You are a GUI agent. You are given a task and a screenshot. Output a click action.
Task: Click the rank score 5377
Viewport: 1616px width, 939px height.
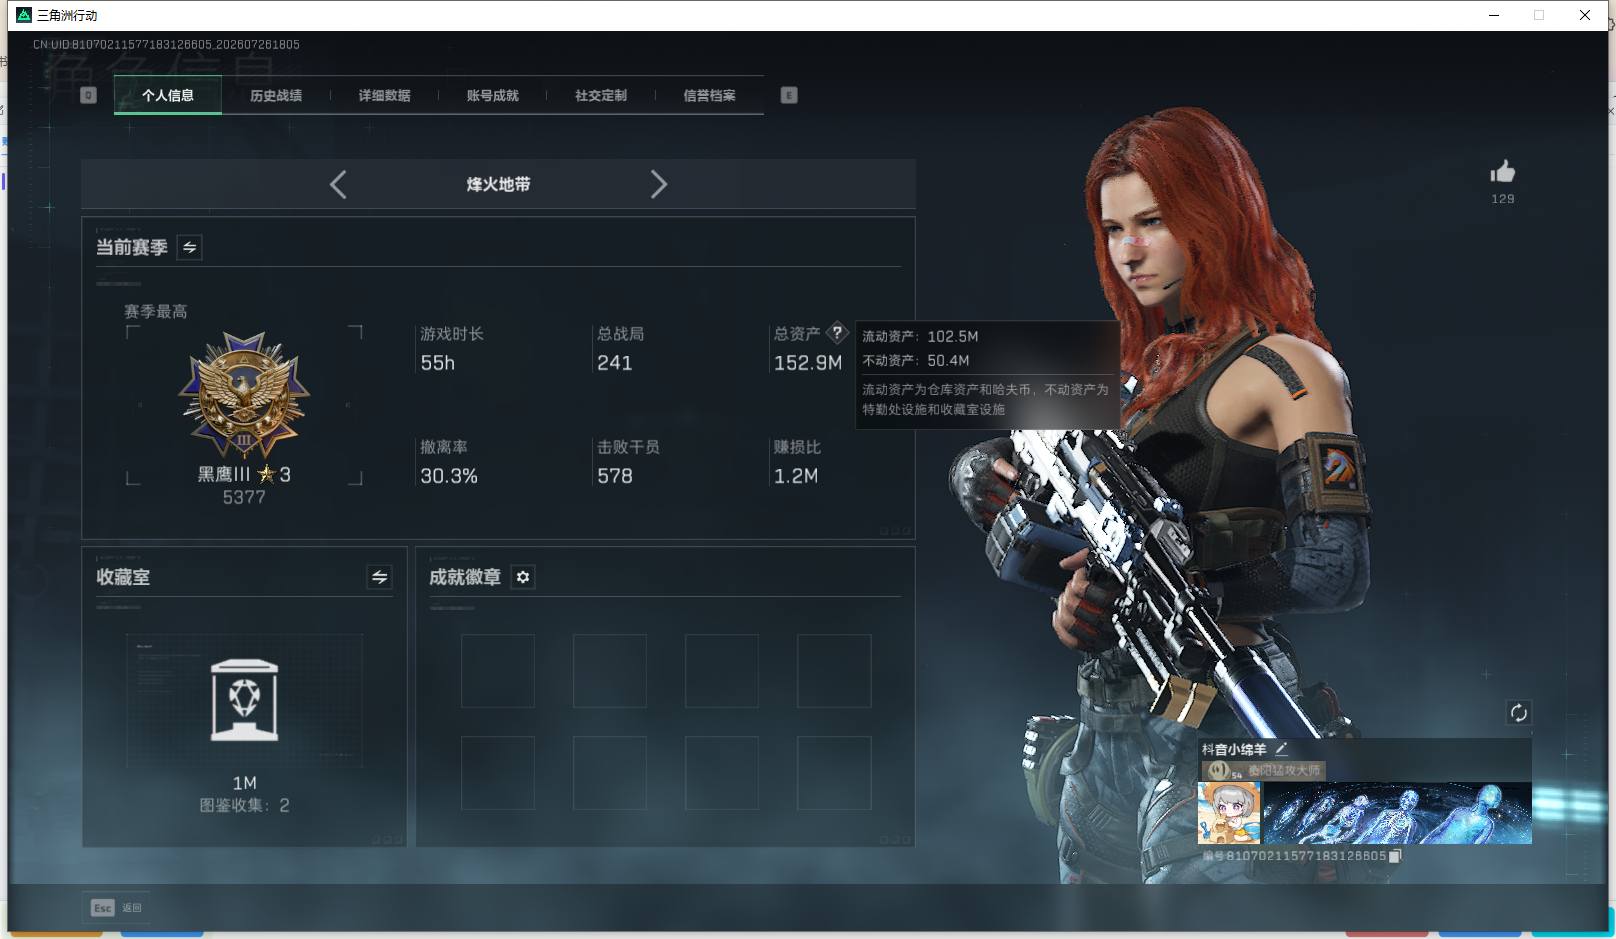(x=244, y=497)
